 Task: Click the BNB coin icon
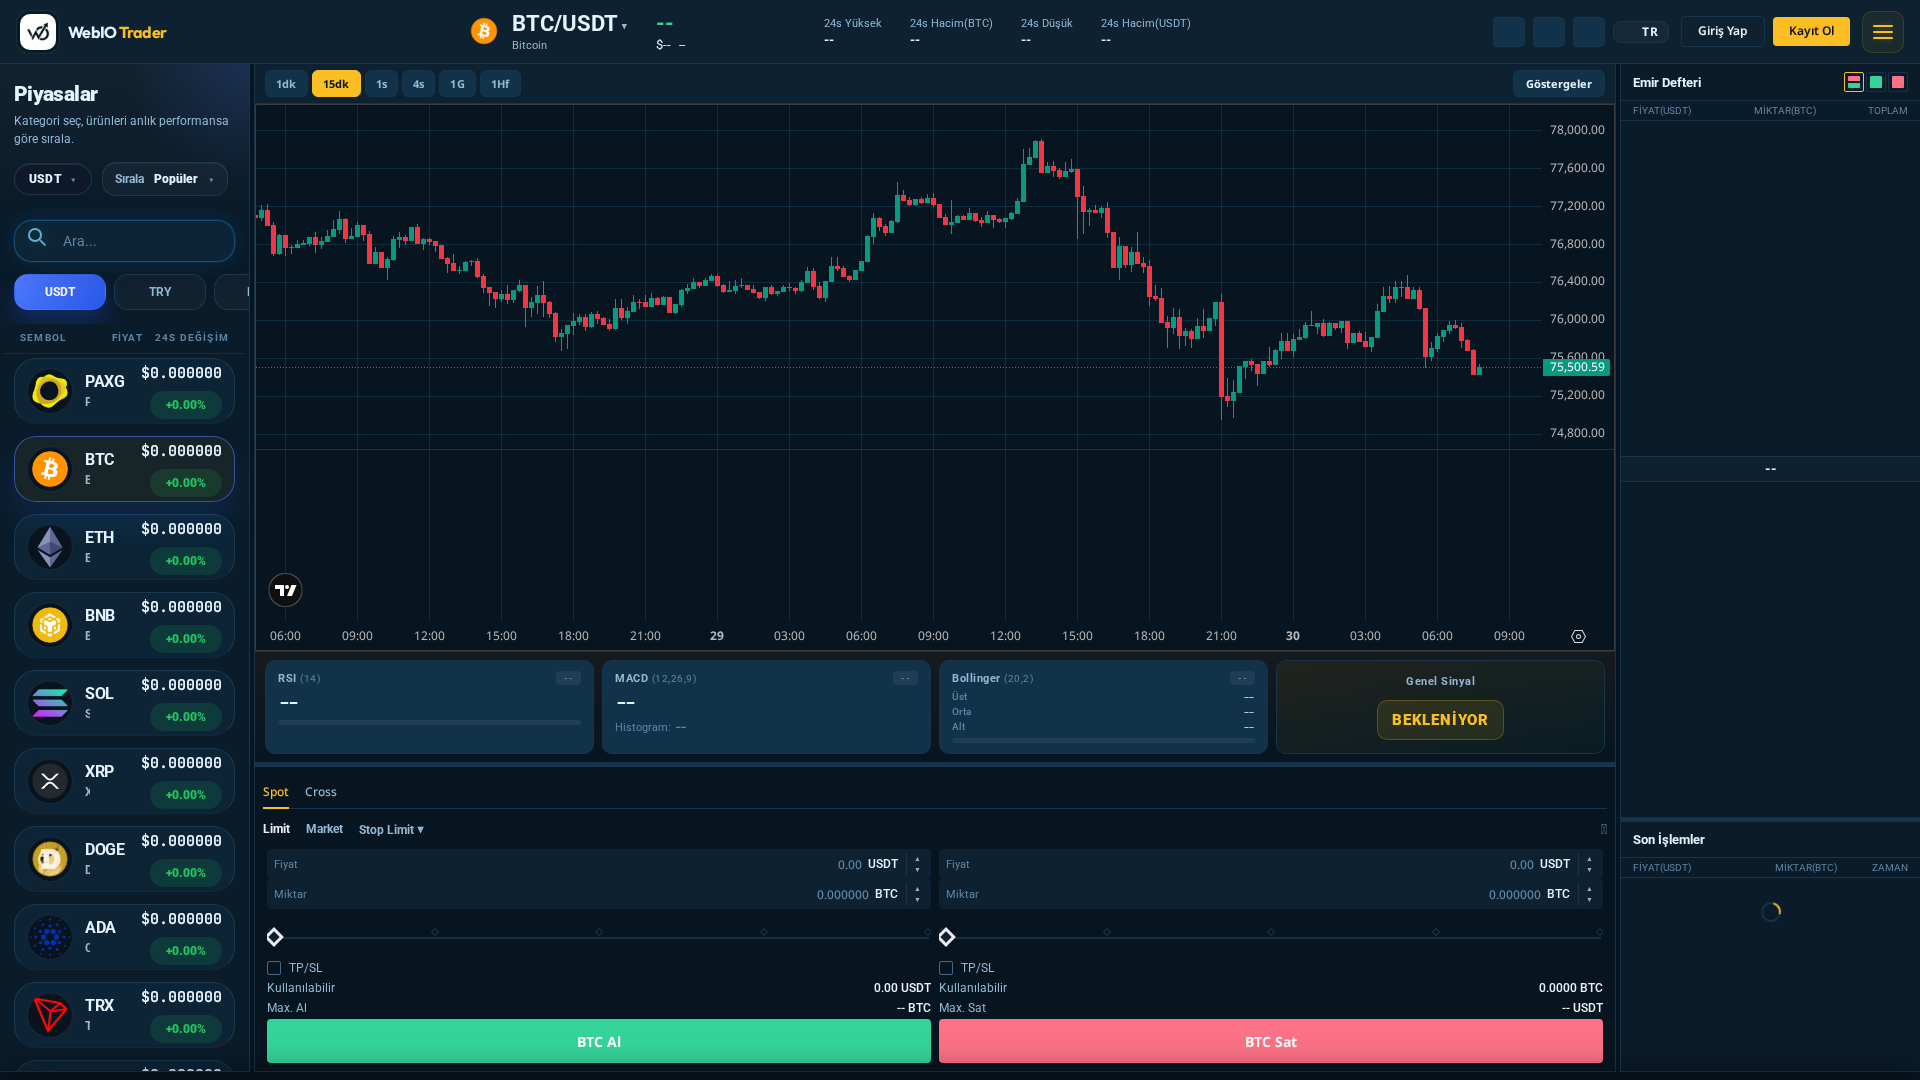point(50,625)
